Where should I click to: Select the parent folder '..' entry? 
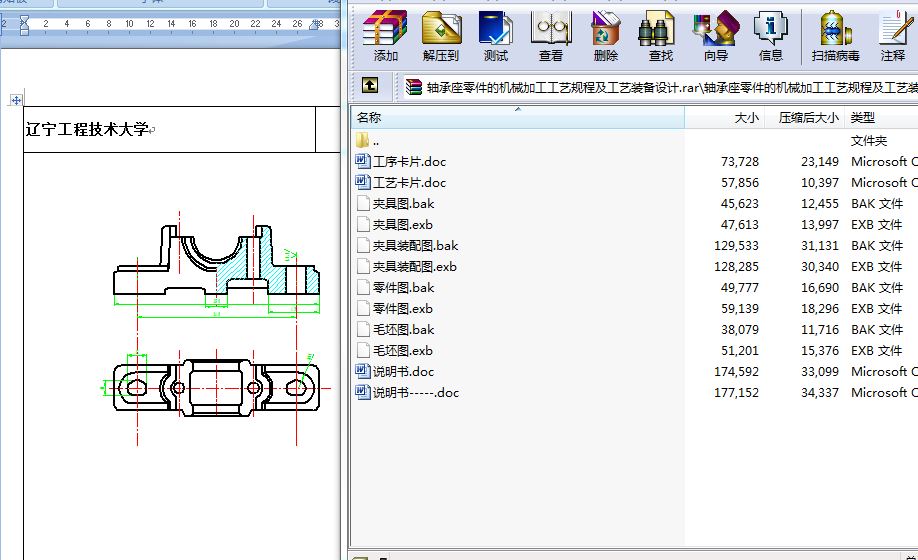click(x=368, y=140)
